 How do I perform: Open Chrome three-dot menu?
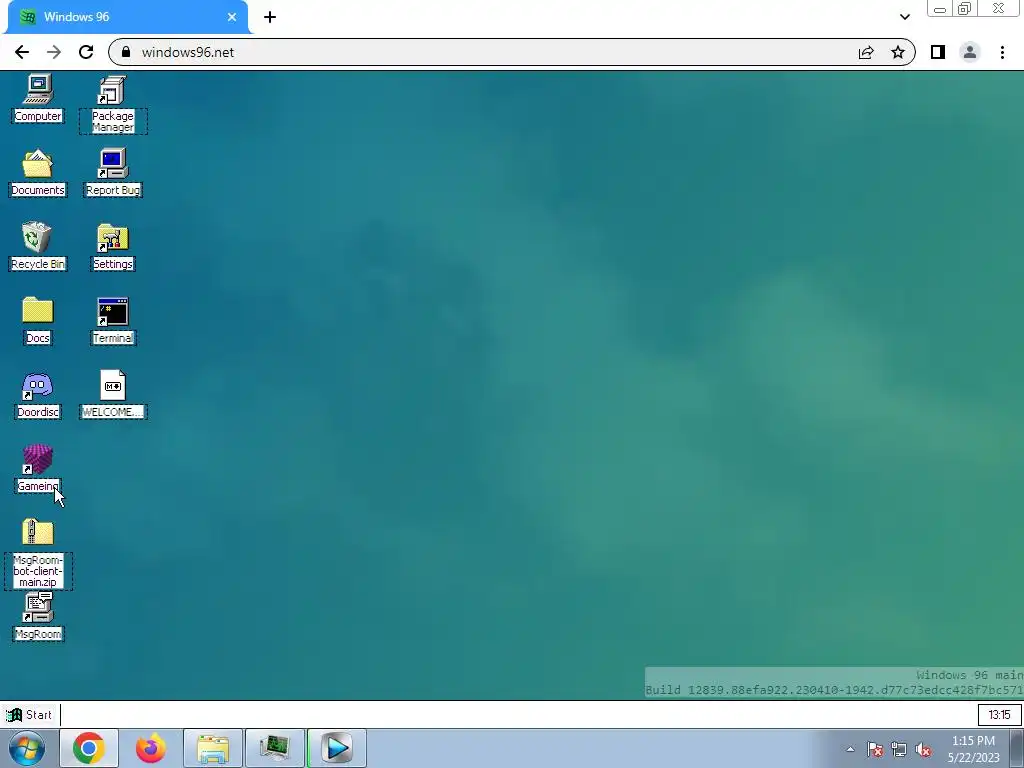point(1002,52)
